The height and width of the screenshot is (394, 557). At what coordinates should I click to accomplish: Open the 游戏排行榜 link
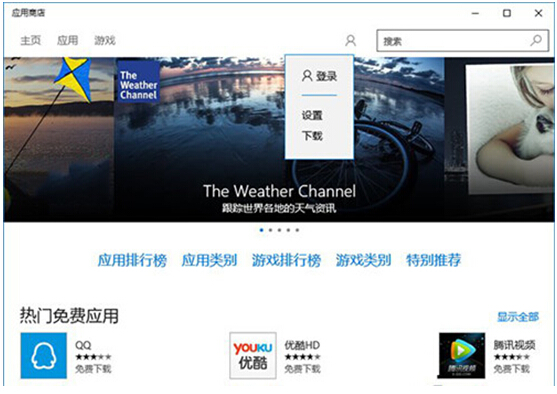pyautogui.click(x=286, y=260)
